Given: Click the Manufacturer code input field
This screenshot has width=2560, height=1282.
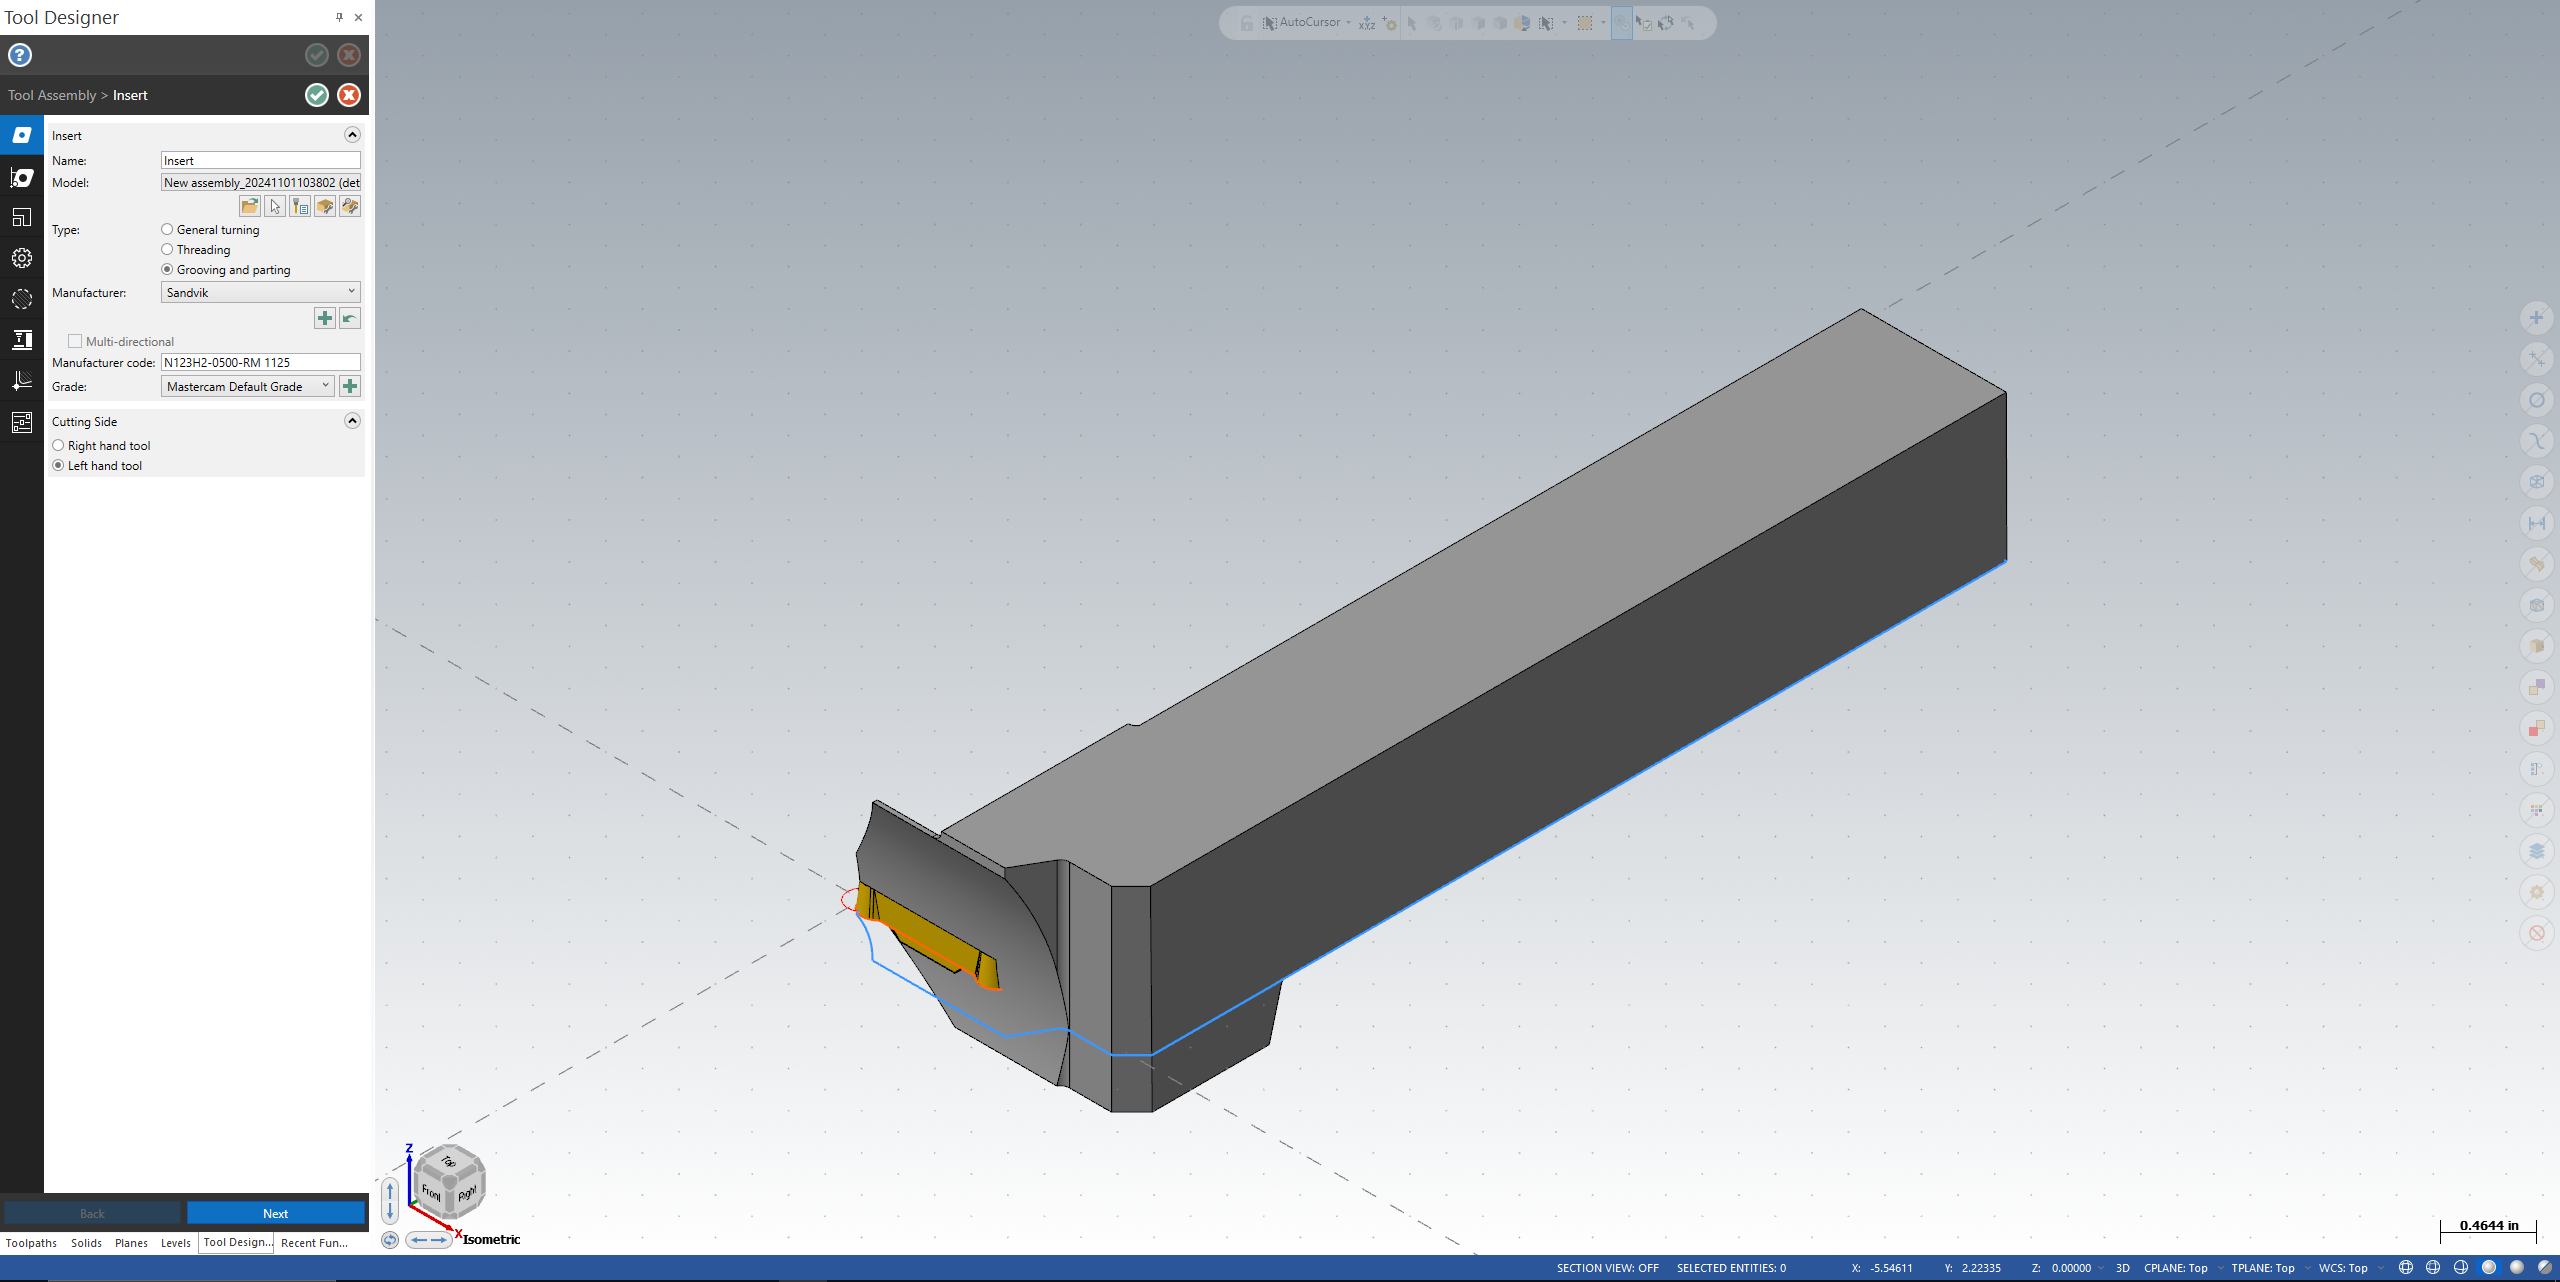Looking at the screenshot, I should (x=260, y=362).
